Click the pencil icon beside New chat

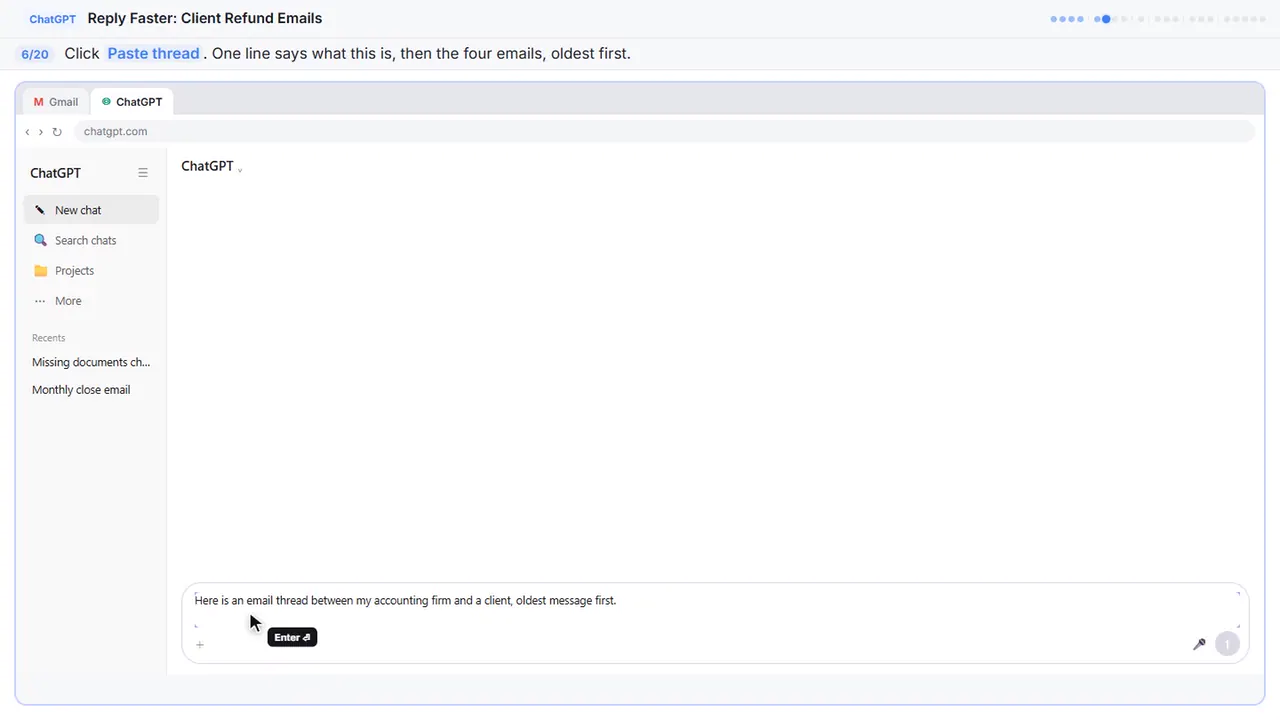[40, 210]
